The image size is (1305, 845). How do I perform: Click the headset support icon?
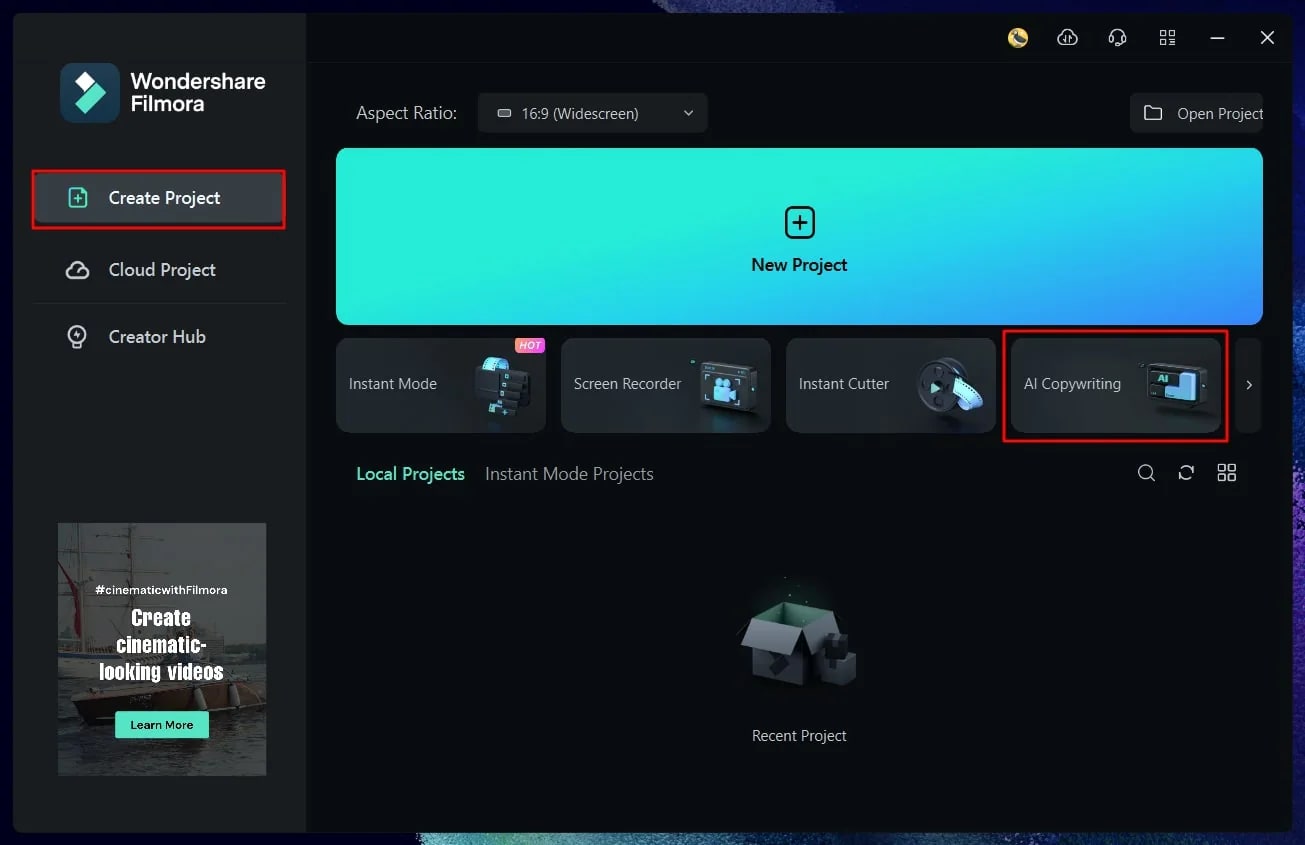[1118, 38]
